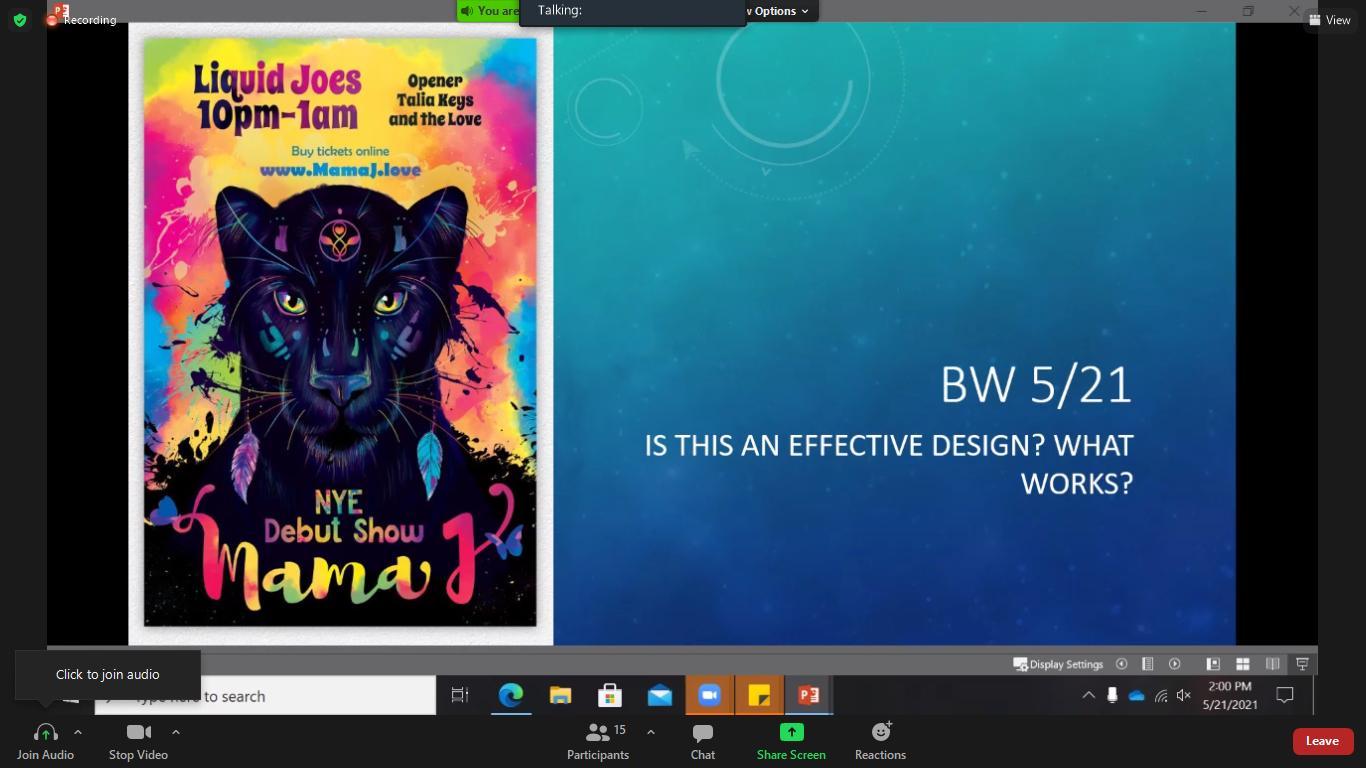Viewport: 1366px width, 768px height.
Task: Open audio options arrow beside Join Audio
Action: click(x=78, y=732)
